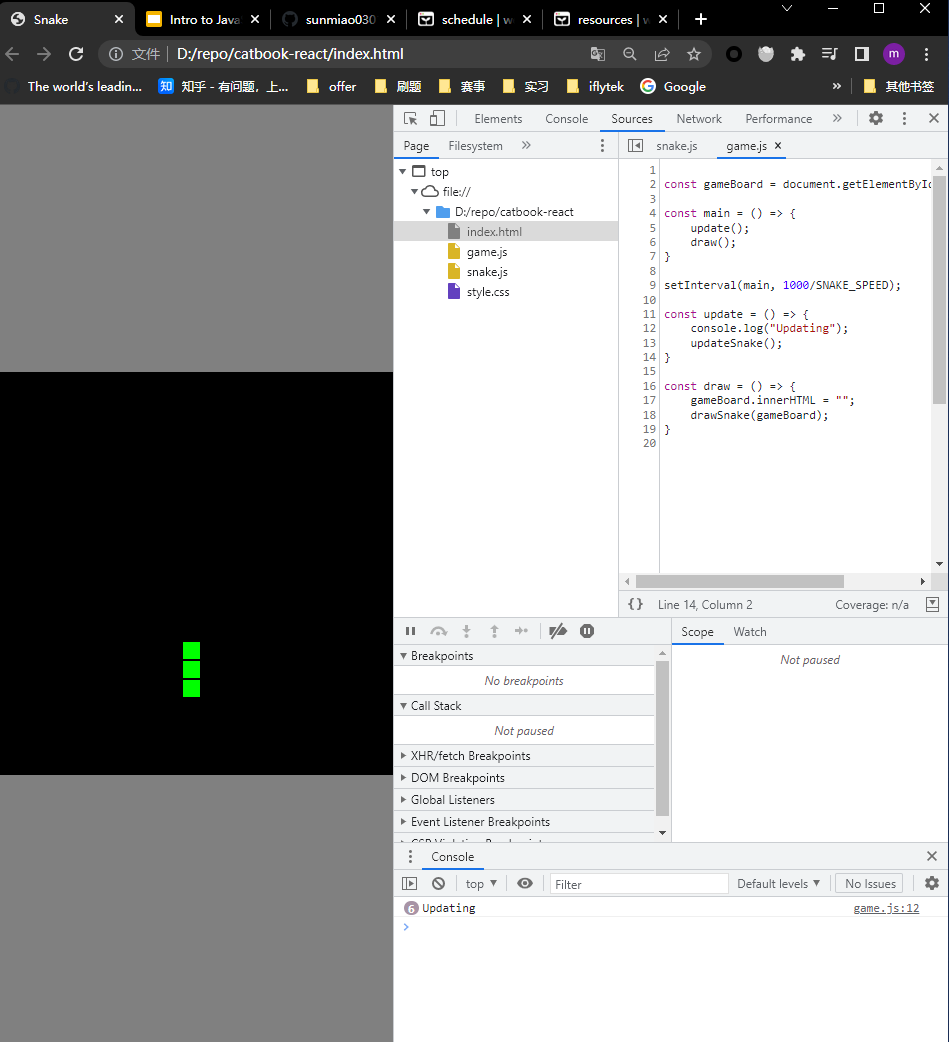Image resolution: width=949 pixels, height=1042 pixels.
Task: Pretty print the source with braces icon
Action: click(635, 604)
